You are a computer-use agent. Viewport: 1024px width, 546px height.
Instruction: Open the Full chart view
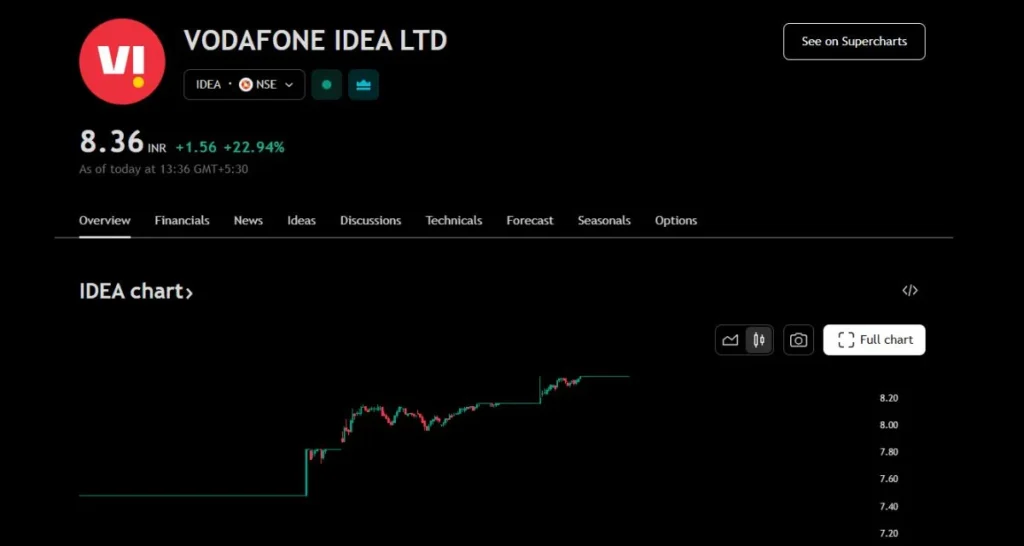click(x=874, y=340)
